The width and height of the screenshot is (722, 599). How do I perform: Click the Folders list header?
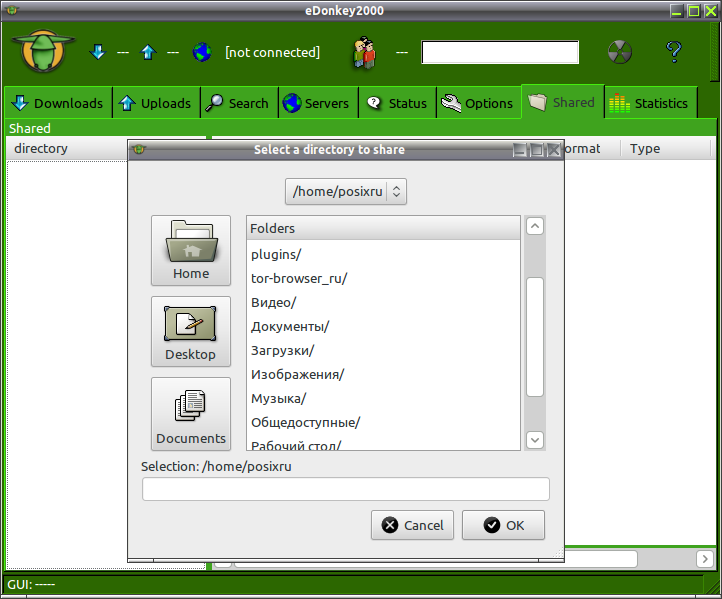pyautogui.click(x=383, y=228)
